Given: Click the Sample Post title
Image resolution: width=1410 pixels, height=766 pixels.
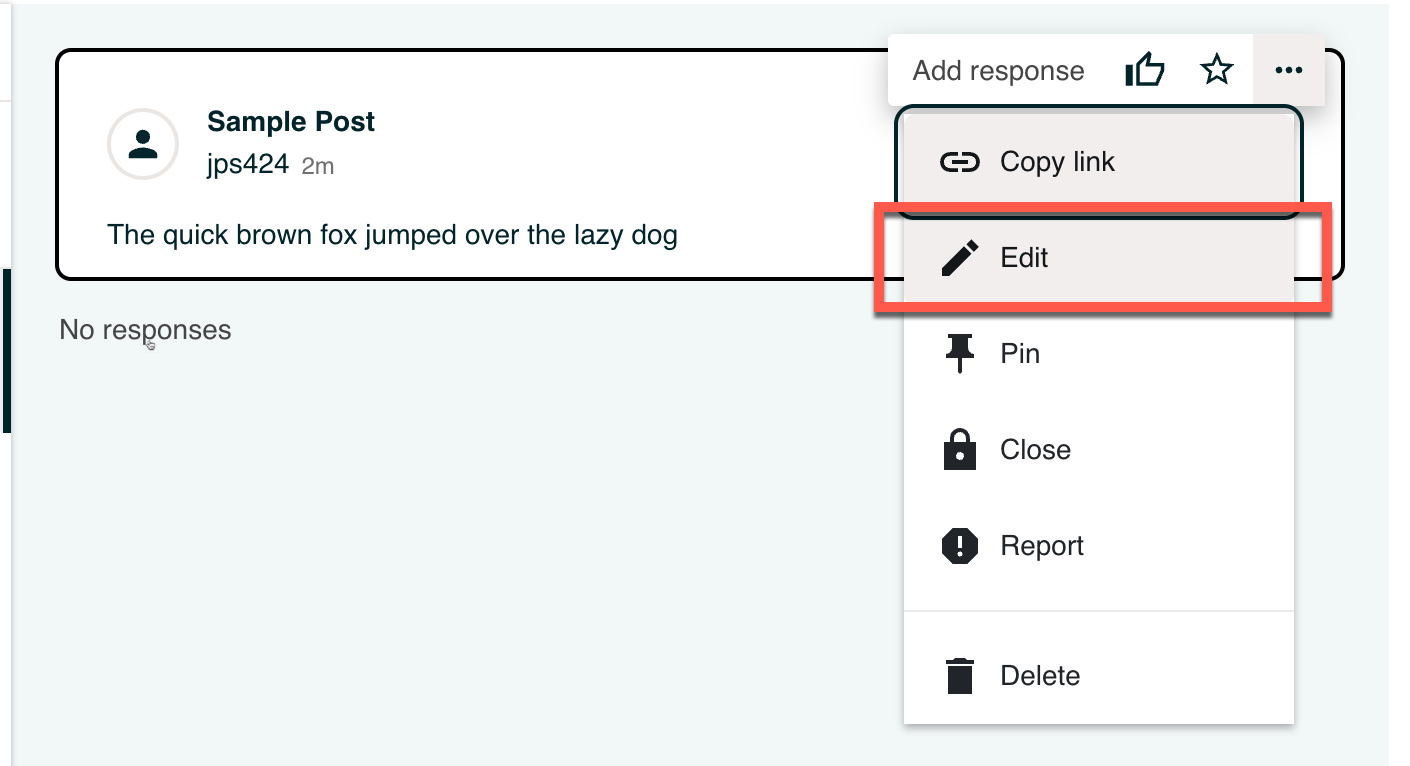Looking at the screenshot, I should click(291, 122).
